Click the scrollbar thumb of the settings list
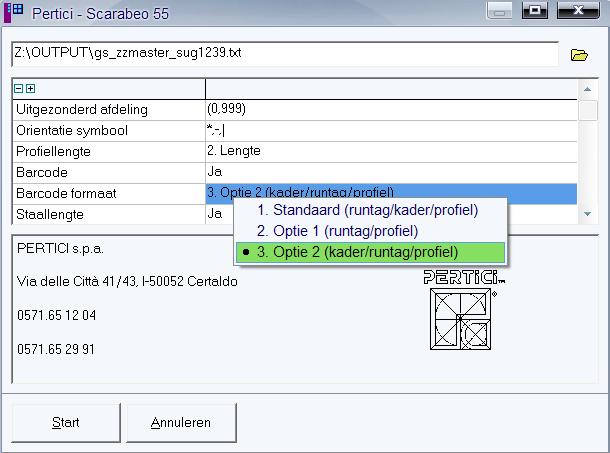Viewport: 610px width, 453px height. 588,111
